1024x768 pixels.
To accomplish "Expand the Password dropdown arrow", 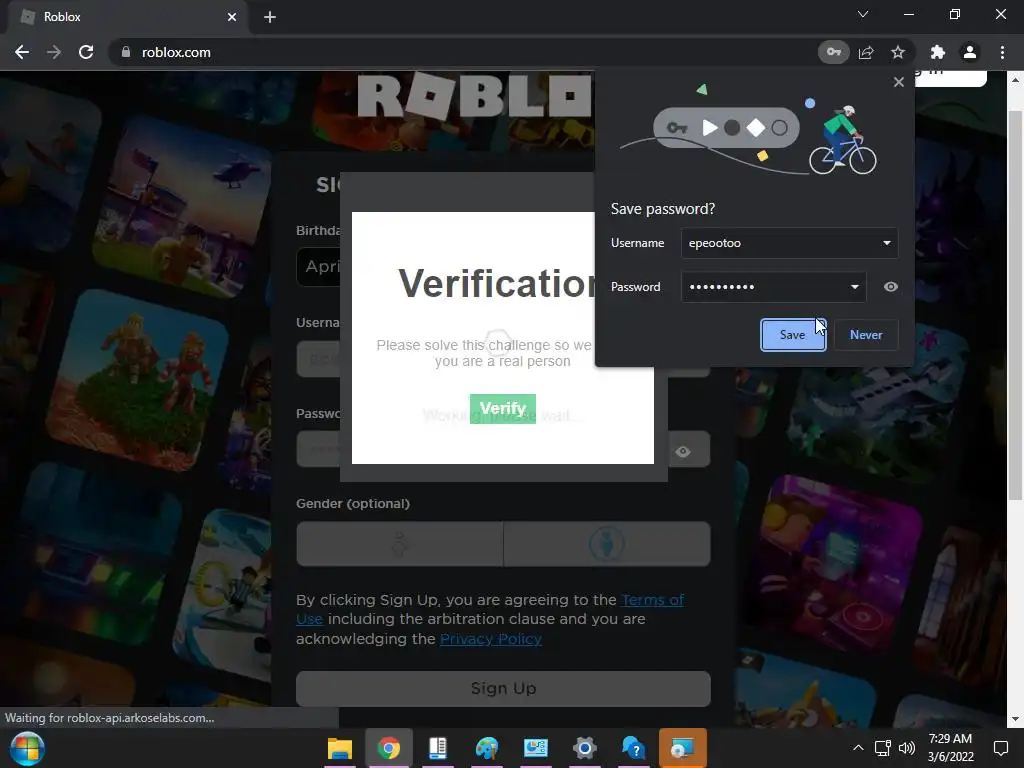I will 854,287.
